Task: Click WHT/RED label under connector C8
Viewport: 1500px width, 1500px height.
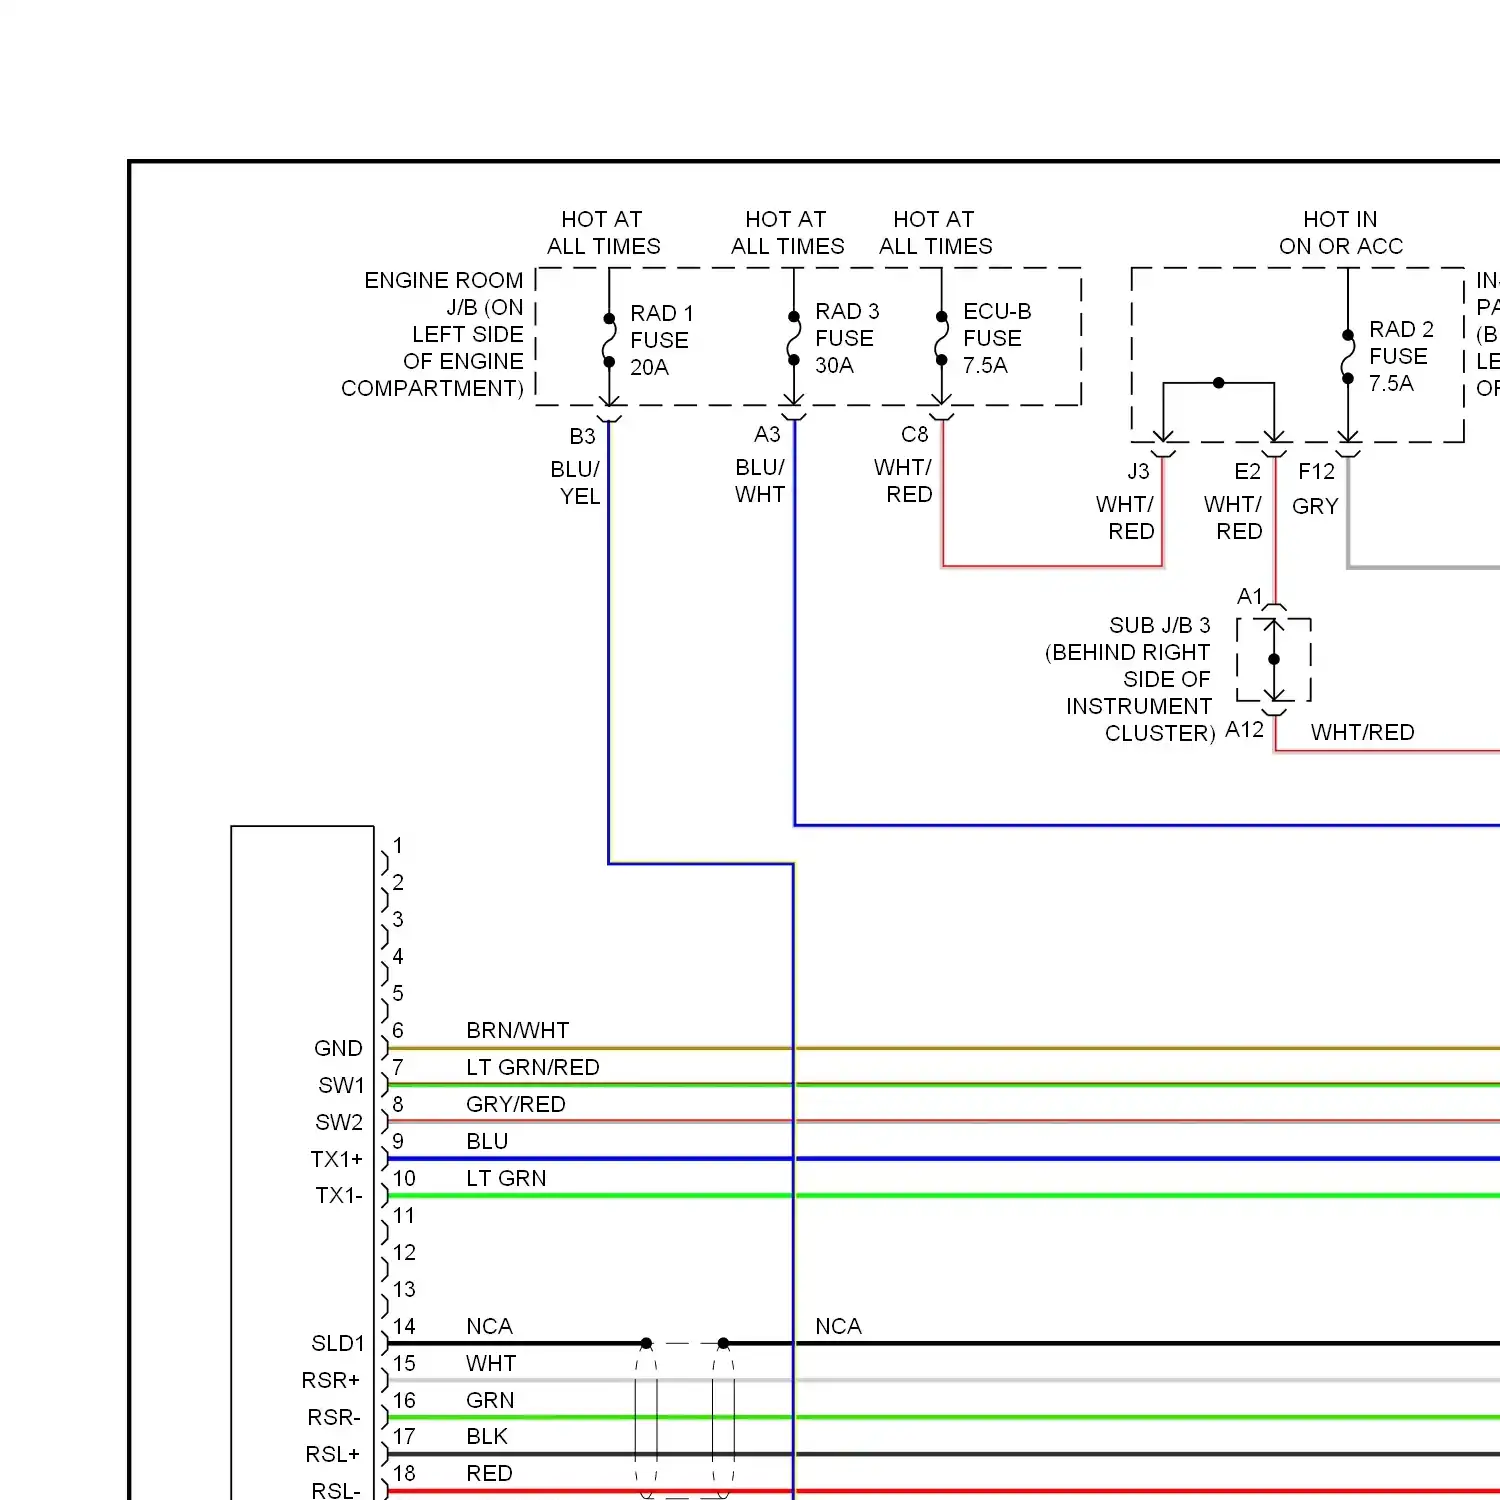Action: [903, 481]
